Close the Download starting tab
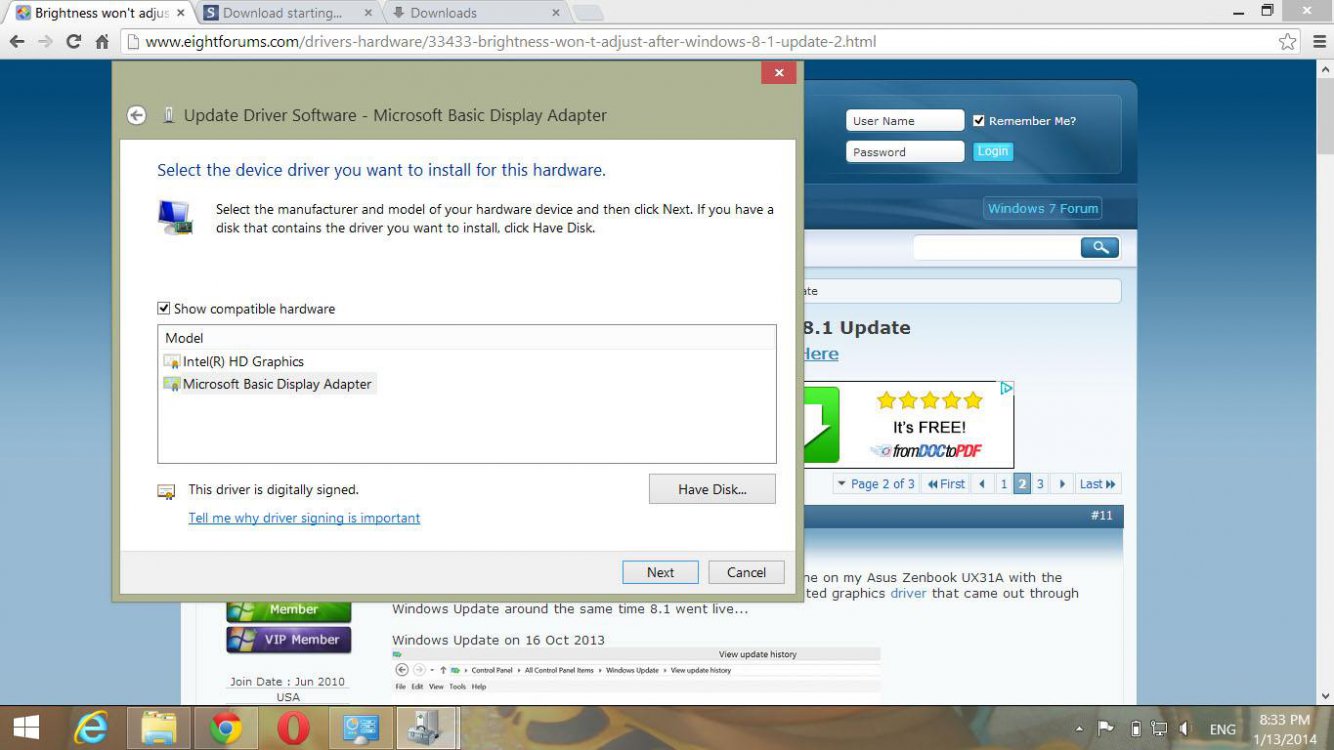This screenshot has height=750, width=1334. (x=368, y=13)
